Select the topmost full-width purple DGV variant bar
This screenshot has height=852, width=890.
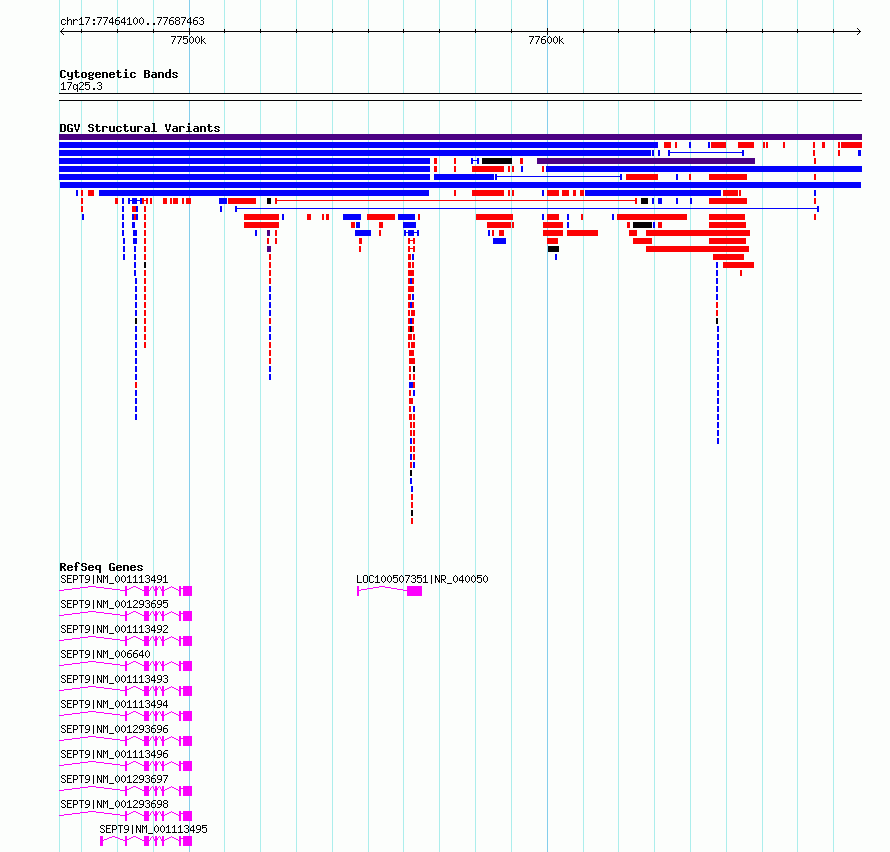coord(460,137)
